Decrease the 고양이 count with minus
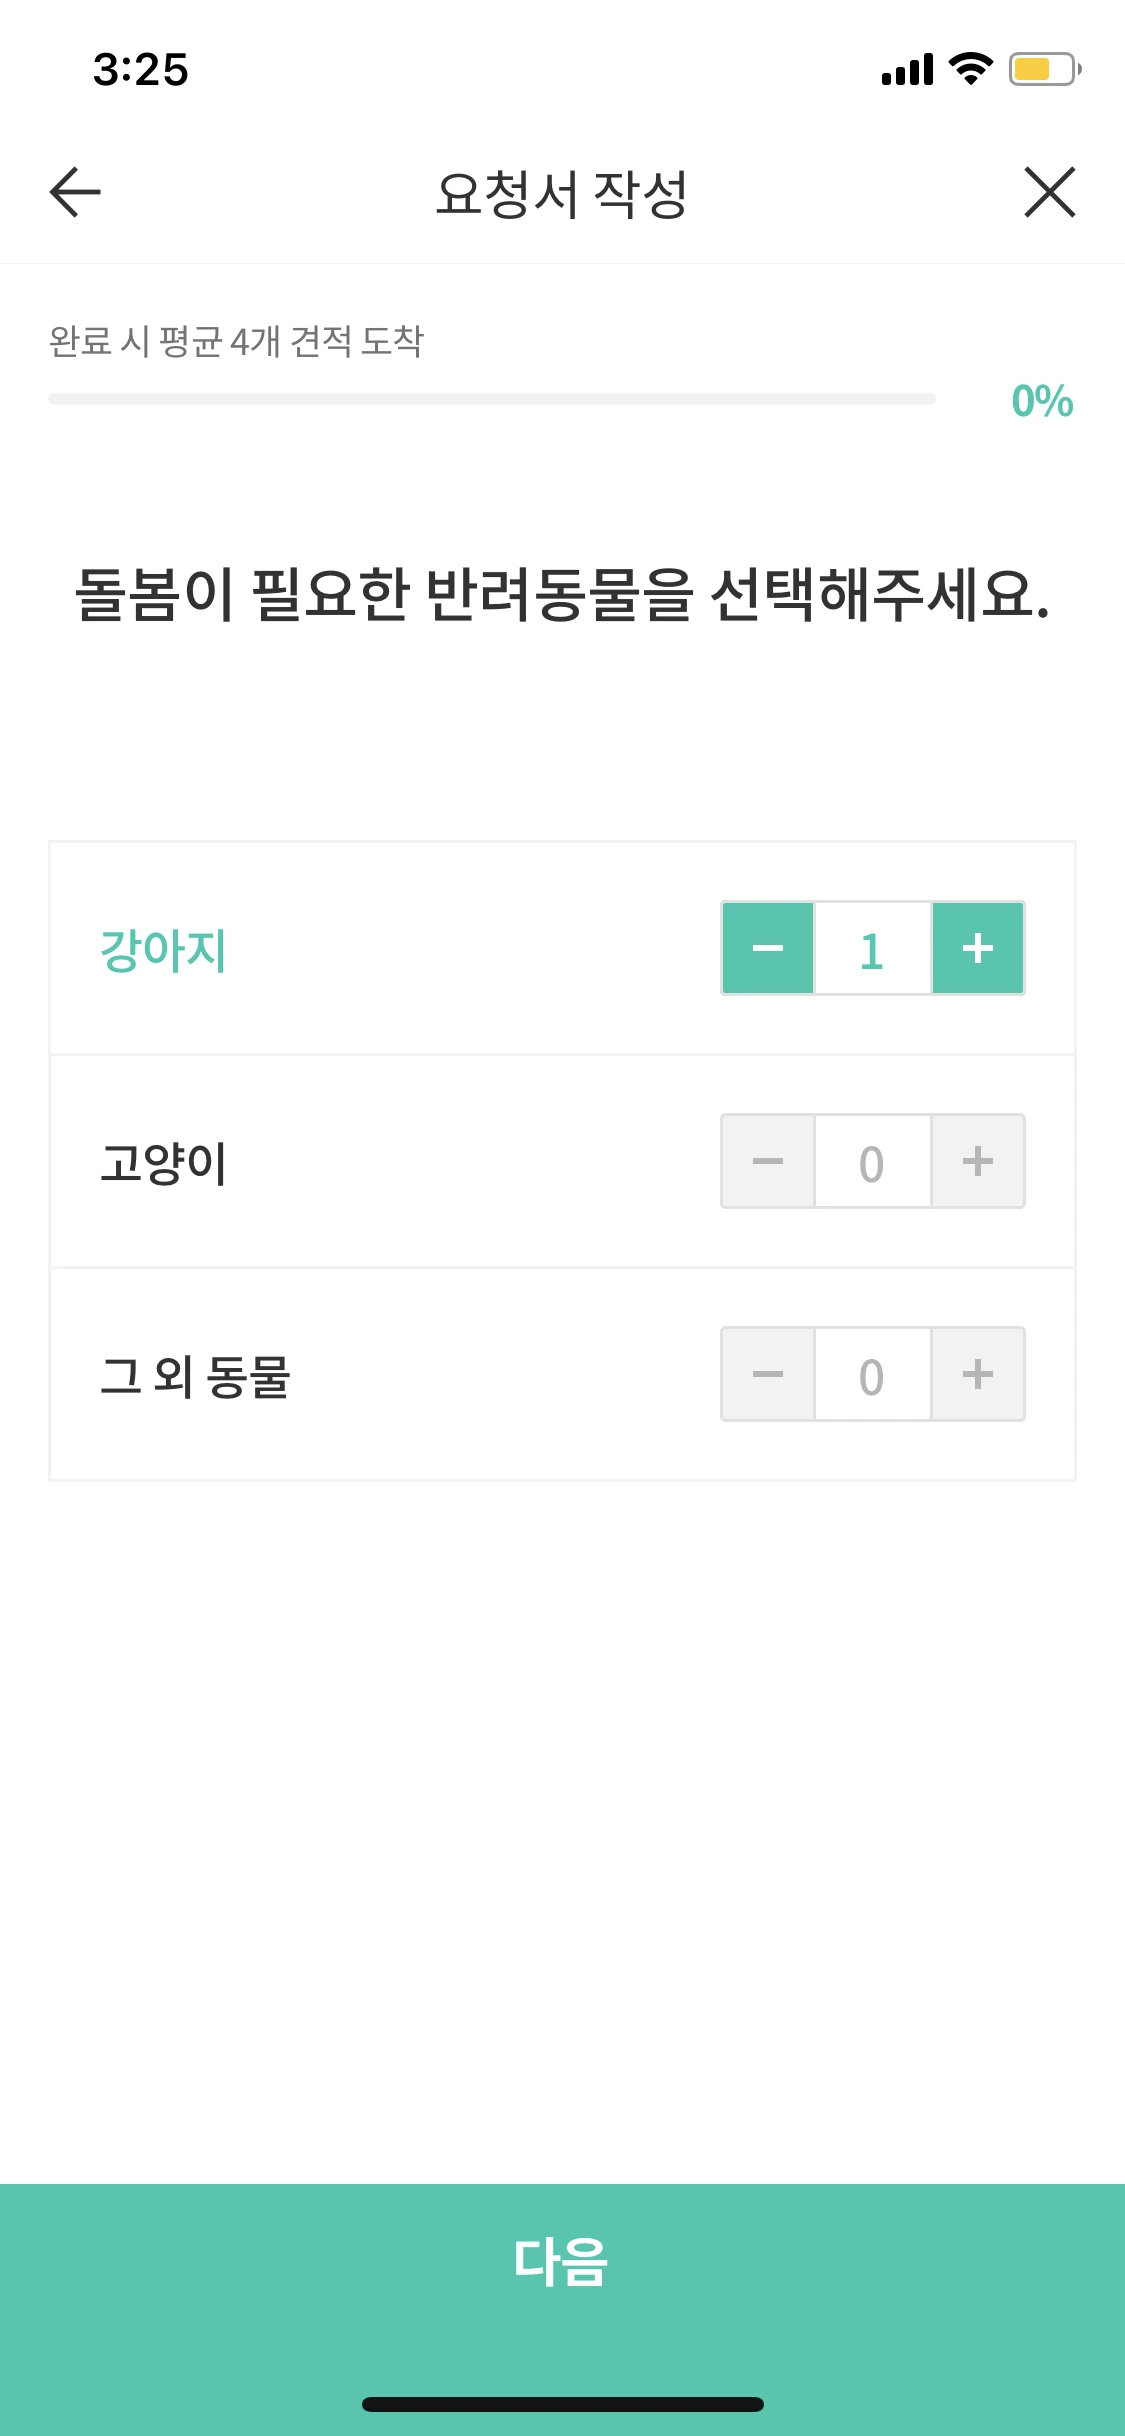Screen dimensions: 1125x2436 (x=767, y=1160)
